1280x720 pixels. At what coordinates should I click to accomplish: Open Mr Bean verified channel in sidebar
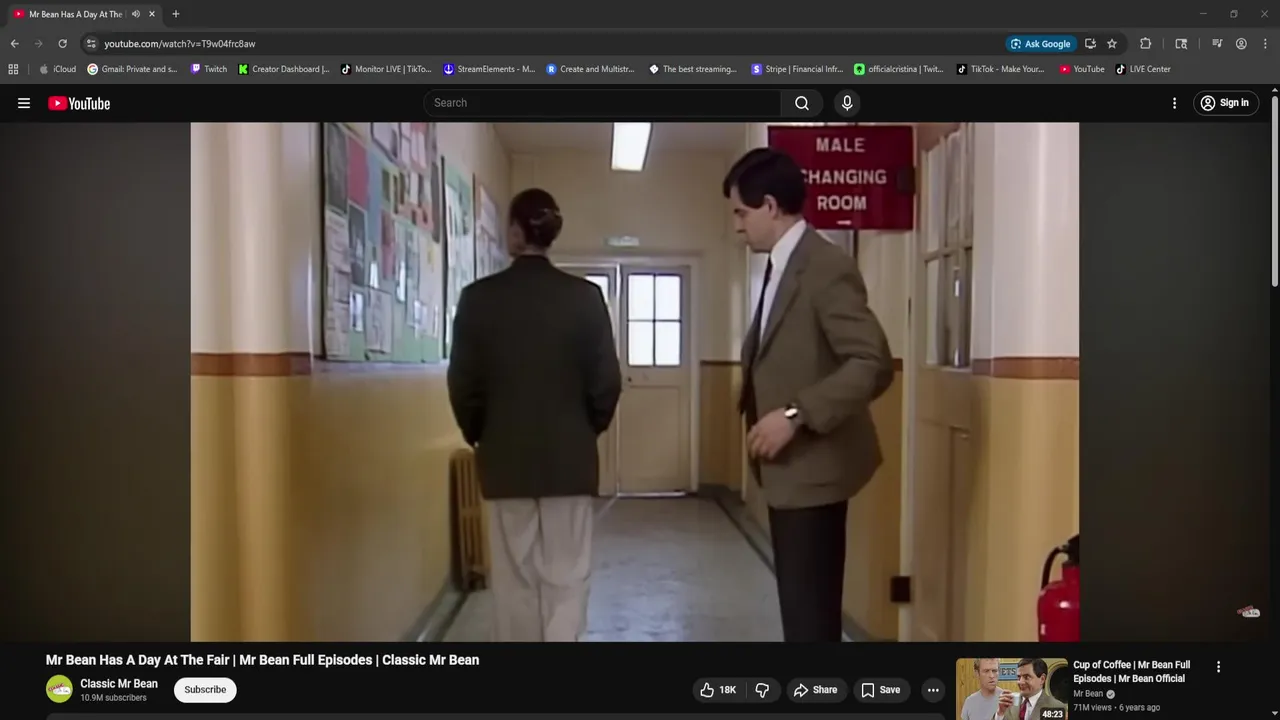coord(1094,694)
